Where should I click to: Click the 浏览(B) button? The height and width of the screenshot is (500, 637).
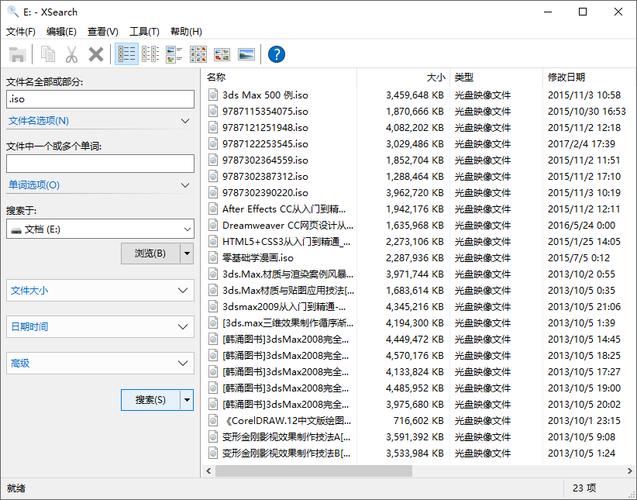pos(150,253)
